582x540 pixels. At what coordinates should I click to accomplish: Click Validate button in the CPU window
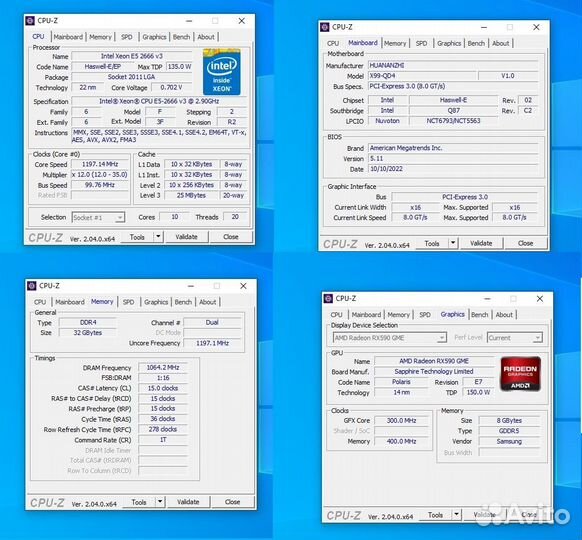(186, 237)
